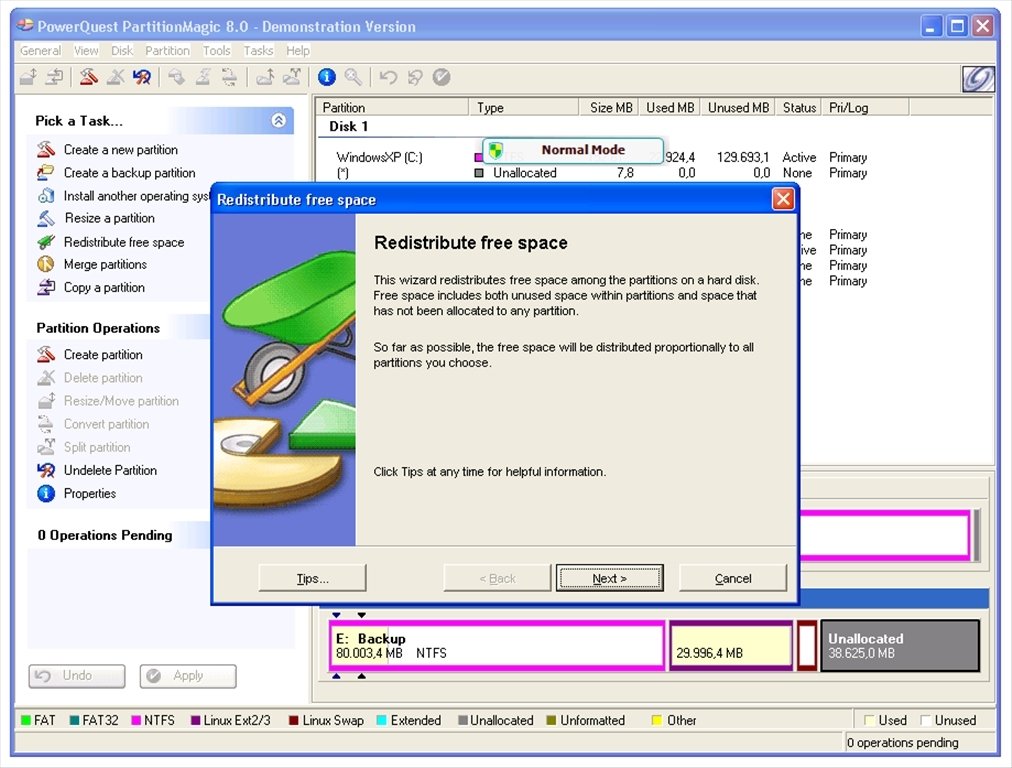Screen dimensions: 1012x768
Task: Click the Create a backup partition icon
Action: (46, 172)
